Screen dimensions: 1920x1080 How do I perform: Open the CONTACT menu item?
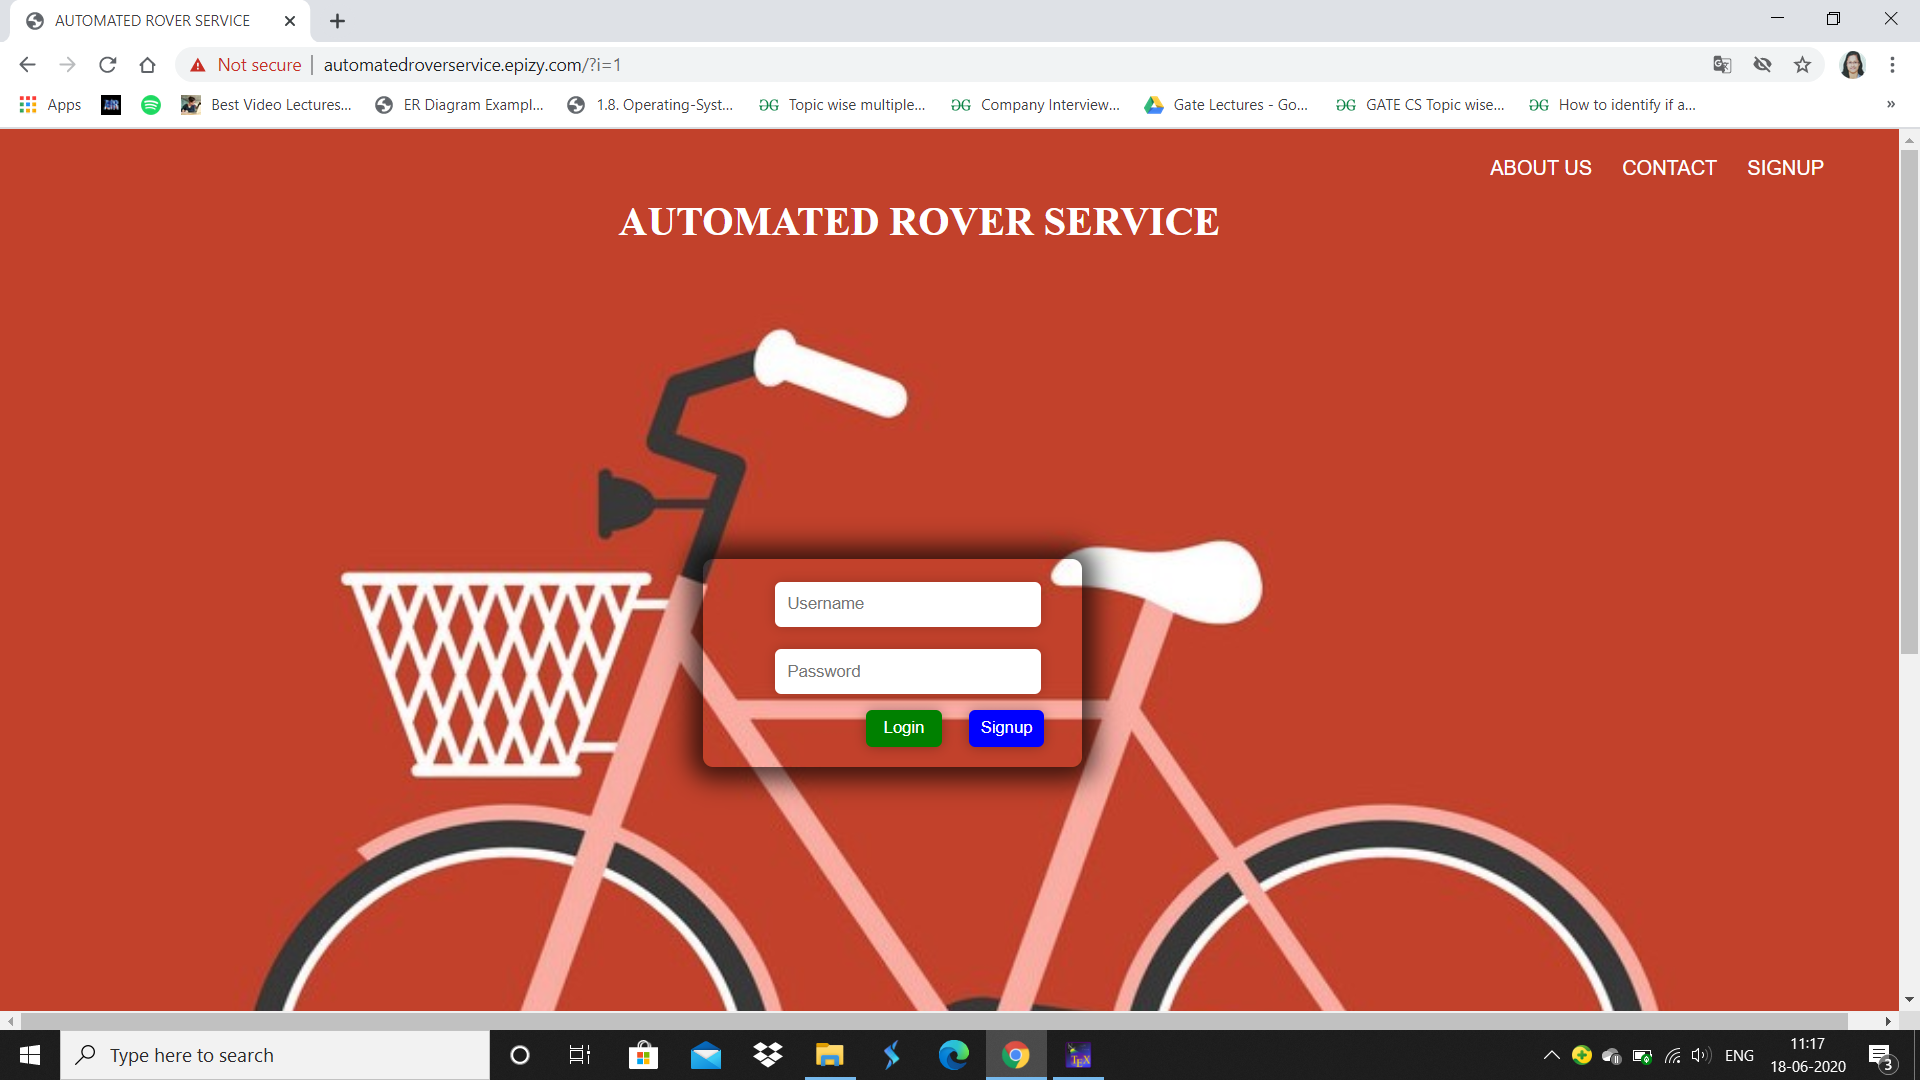1668,168
